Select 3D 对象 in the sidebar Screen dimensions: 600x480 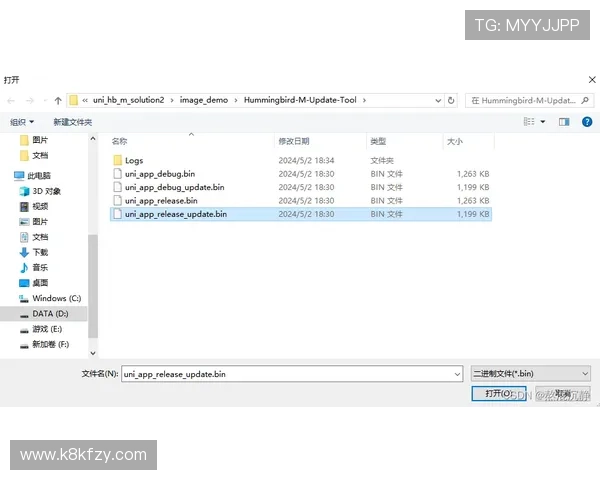click(x=46, y=191)
